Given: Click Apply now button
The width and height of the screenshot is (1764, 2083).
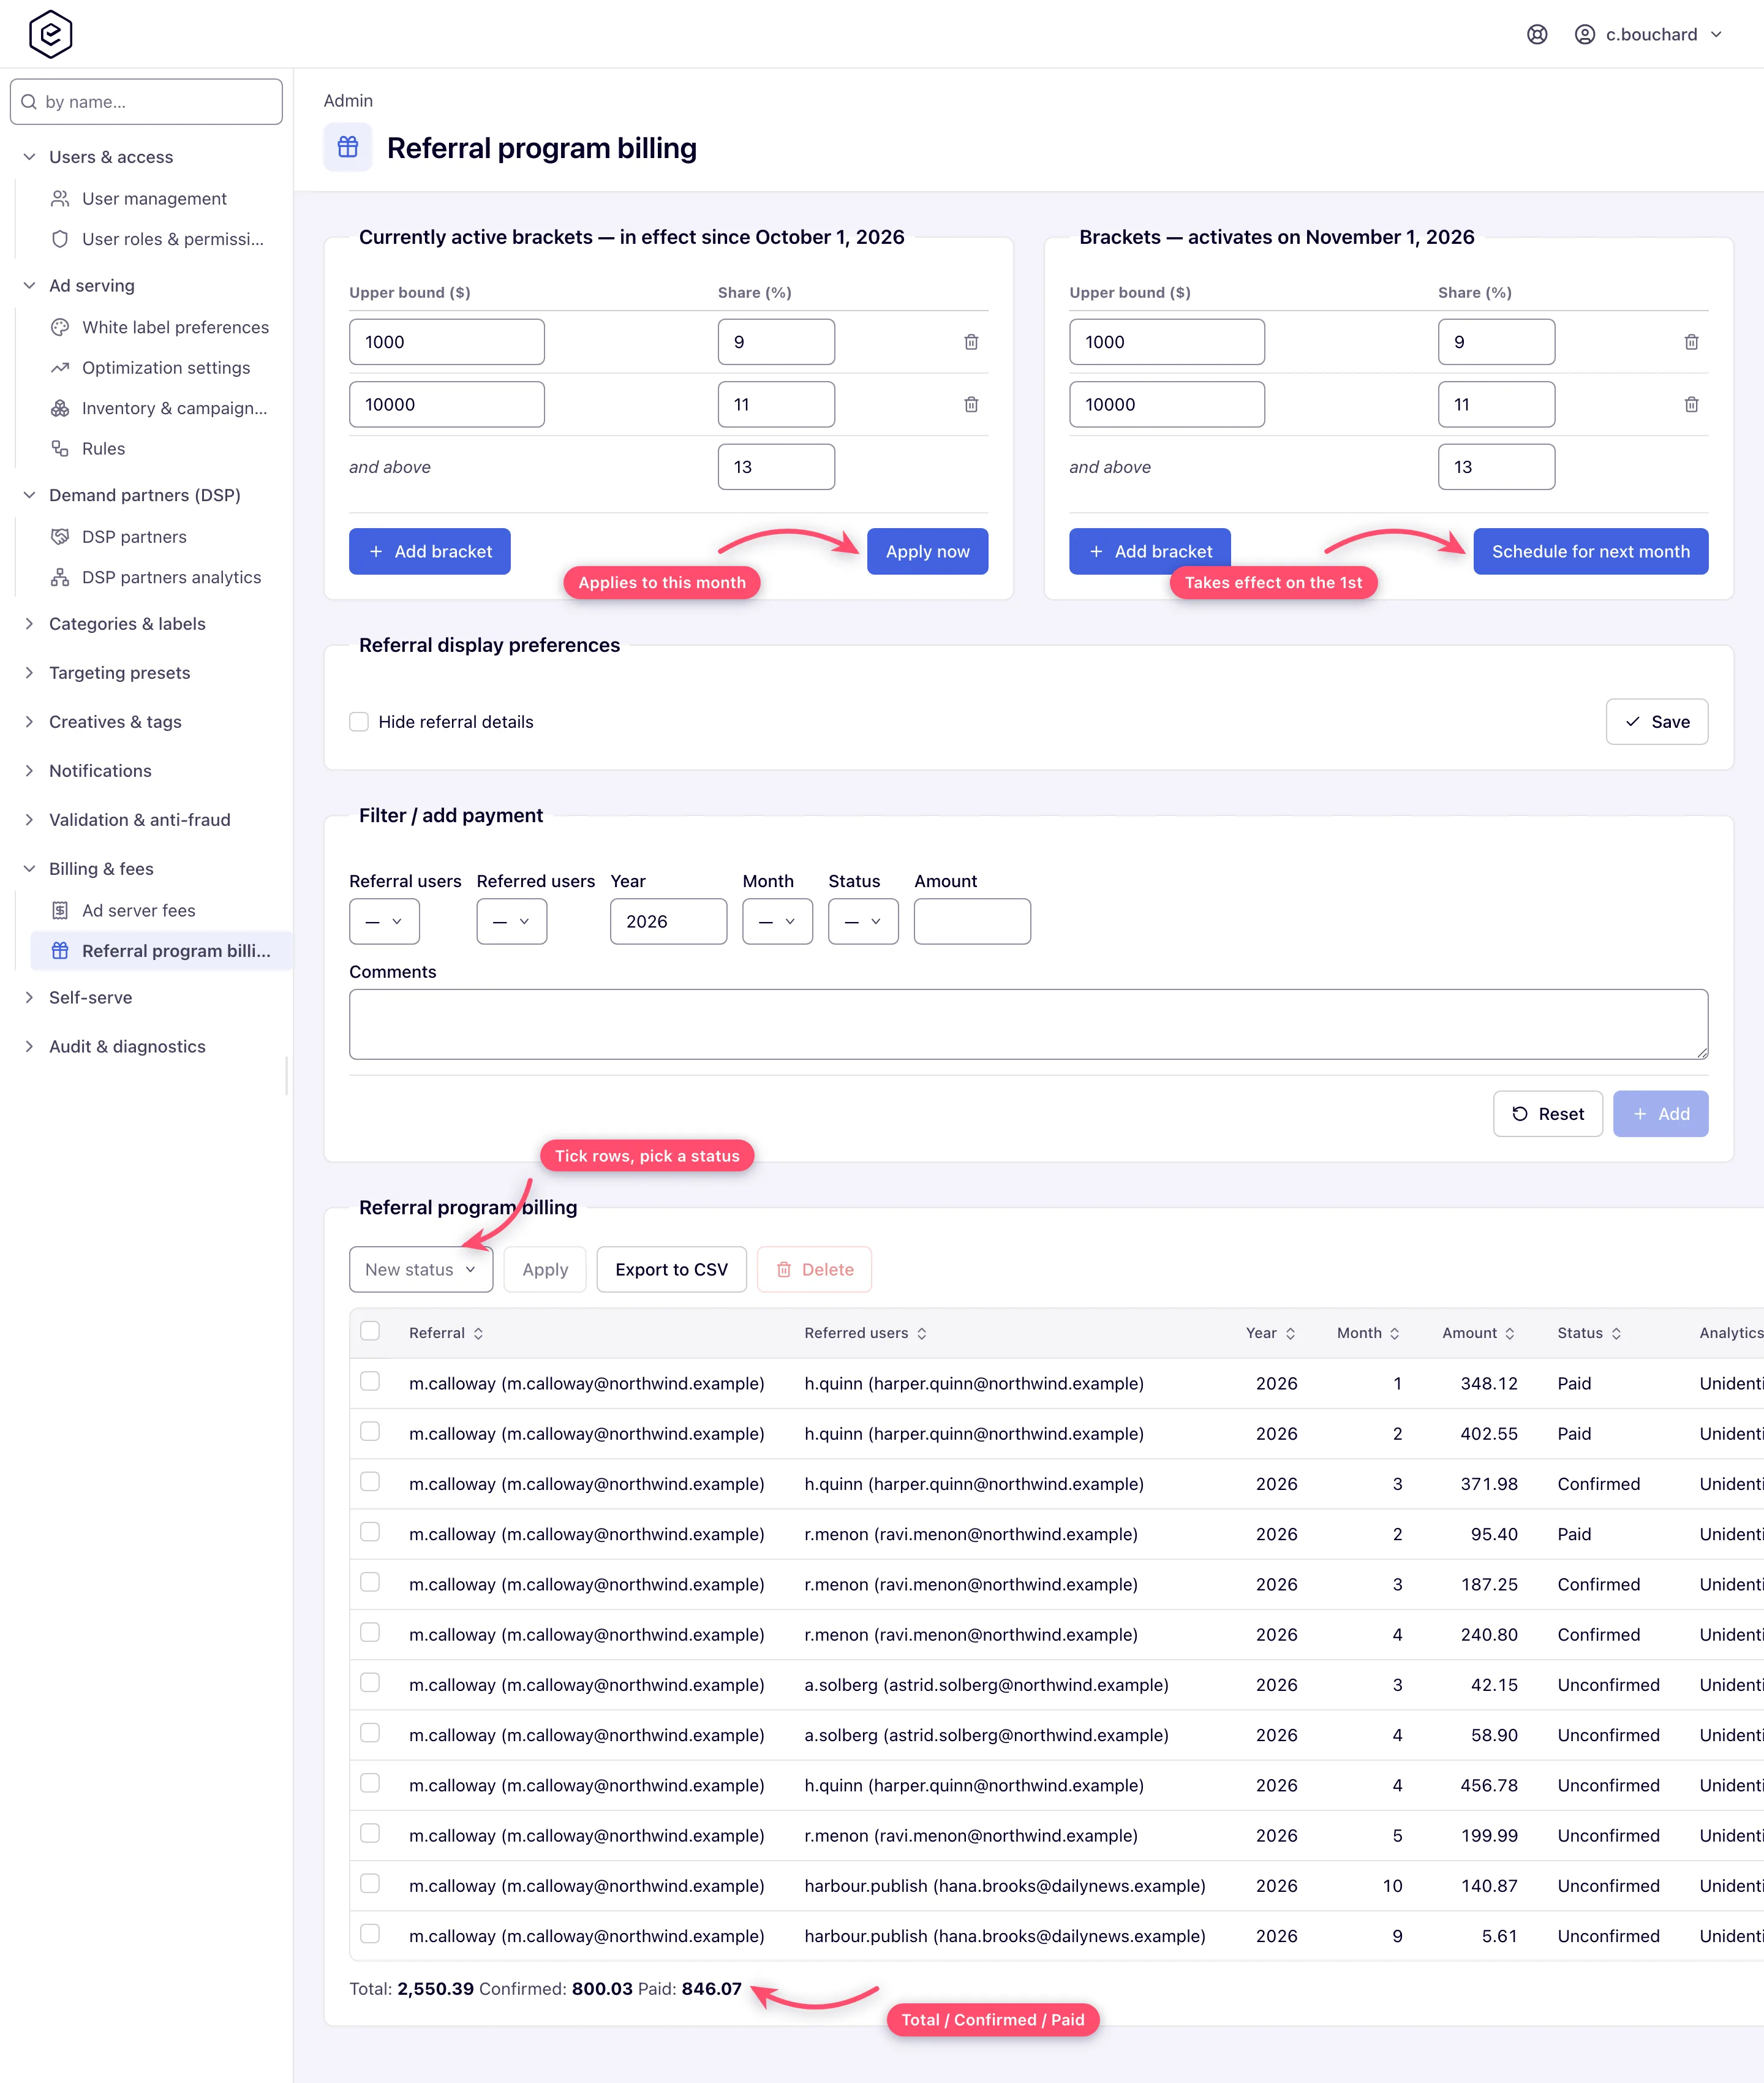Looking at the screenshot, I should [x=927, y=551].
